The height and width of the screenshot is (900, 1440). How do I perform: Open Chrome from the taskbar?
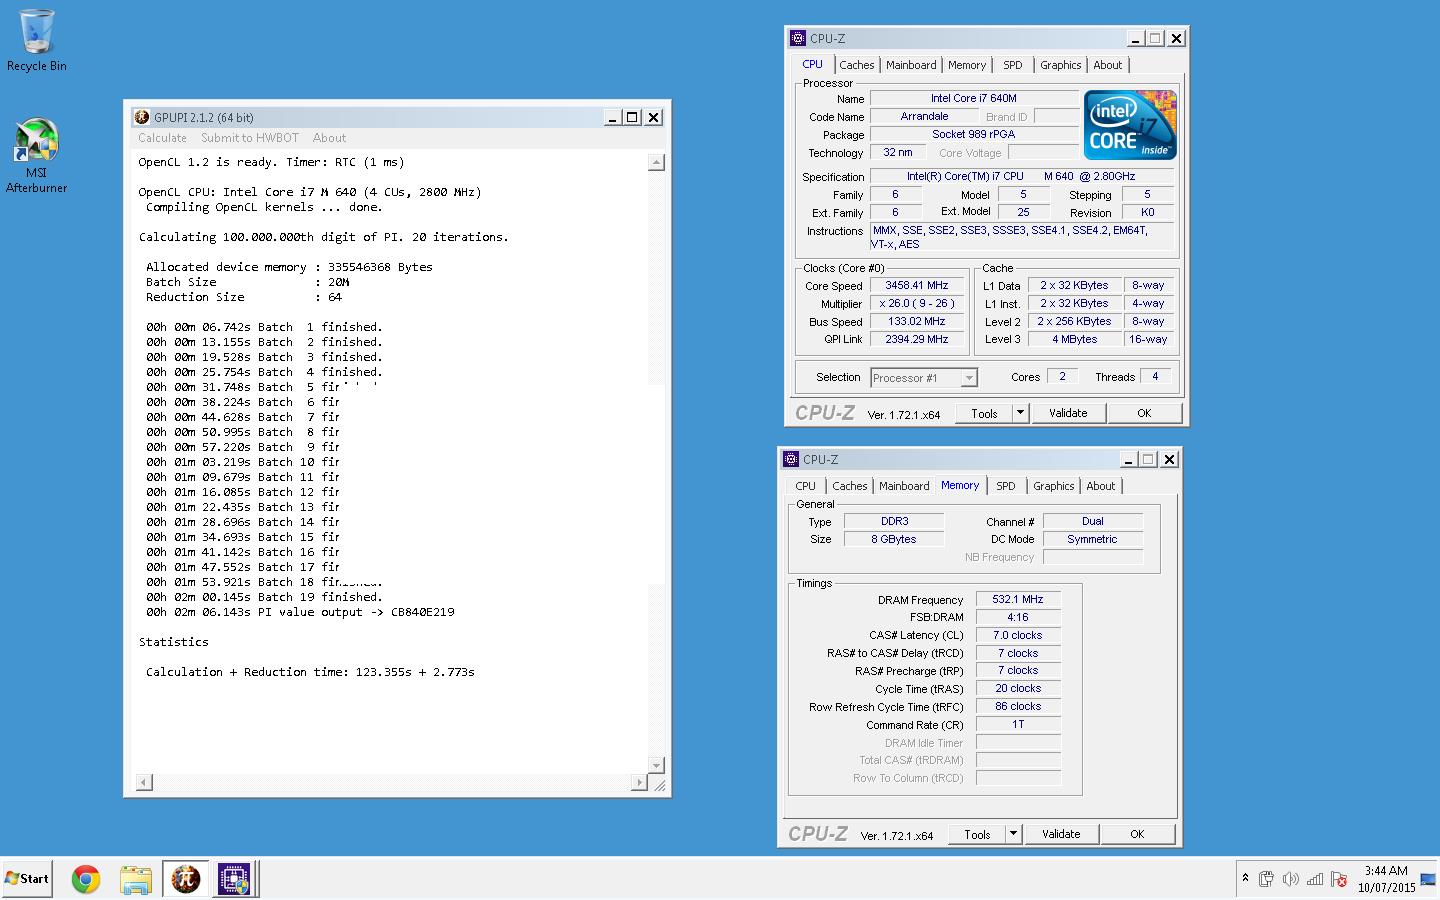[x=86, y=879]
